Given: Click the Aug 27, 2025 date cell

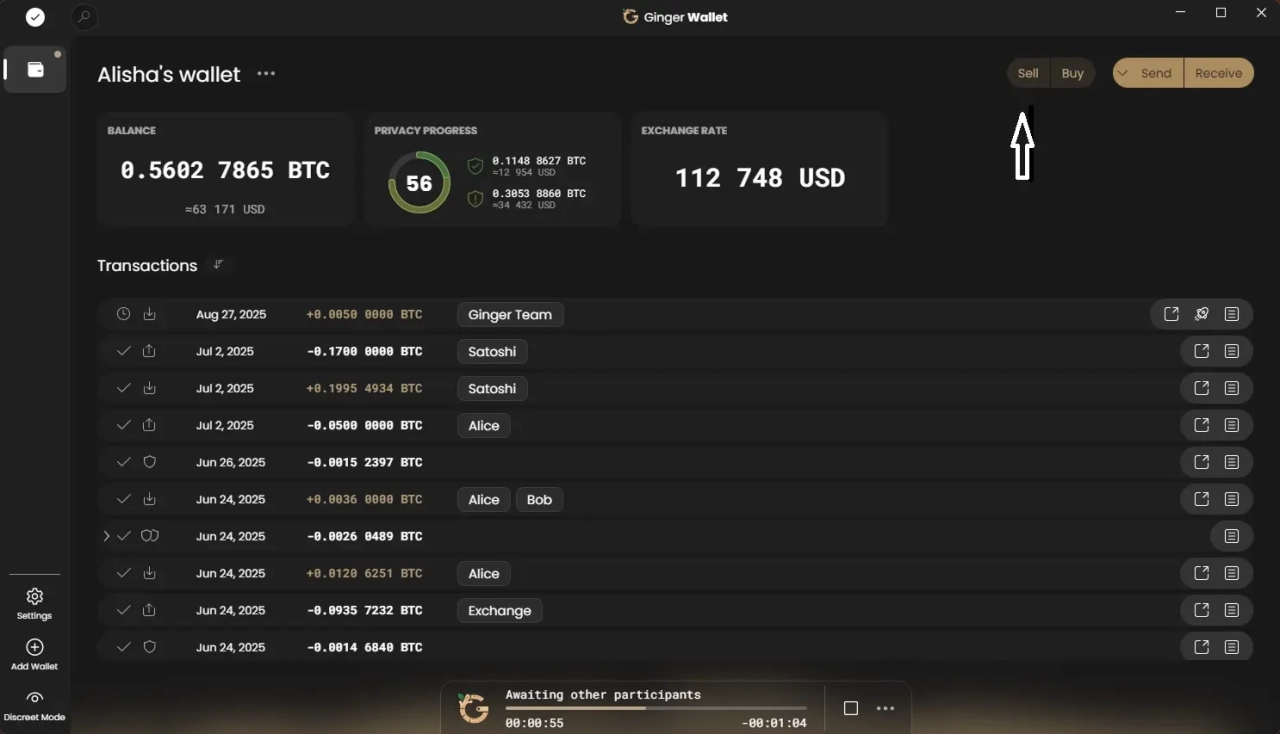Looking at the screenshot, I should pos(231,314).
